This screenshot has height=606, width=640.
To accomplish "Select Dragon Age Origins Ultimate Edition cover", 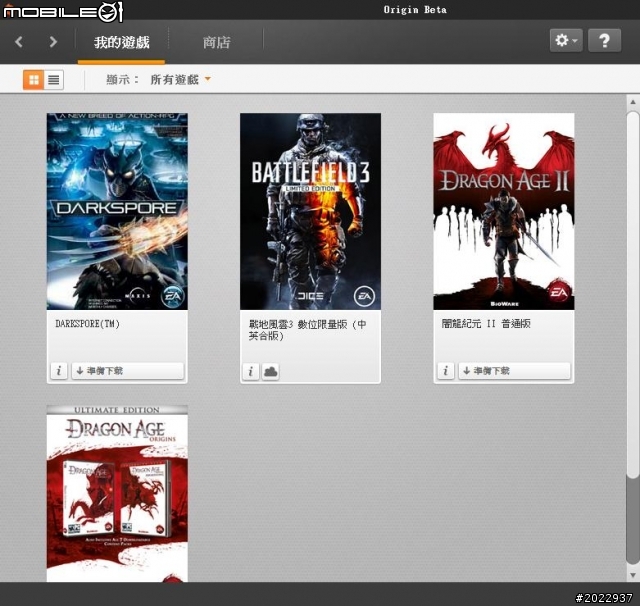I will click(x=117, y=493).
